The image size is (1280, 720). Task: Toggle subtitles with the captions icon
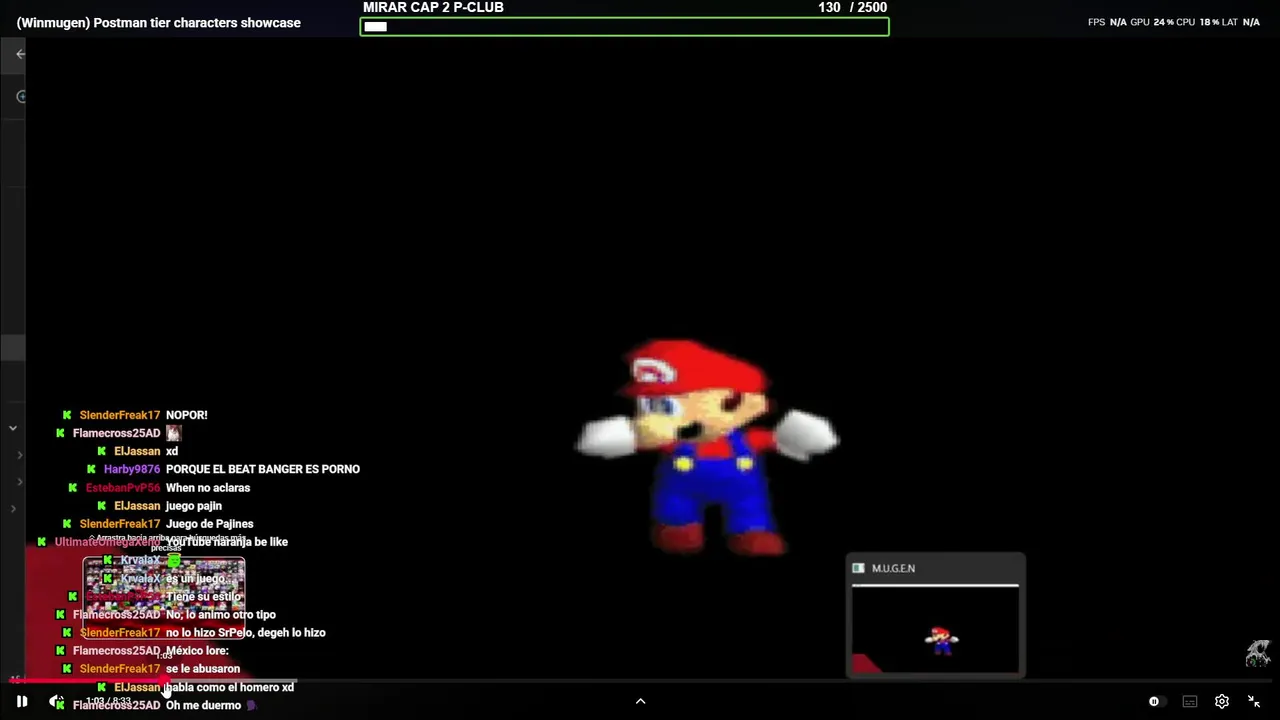coord(1190,702)
